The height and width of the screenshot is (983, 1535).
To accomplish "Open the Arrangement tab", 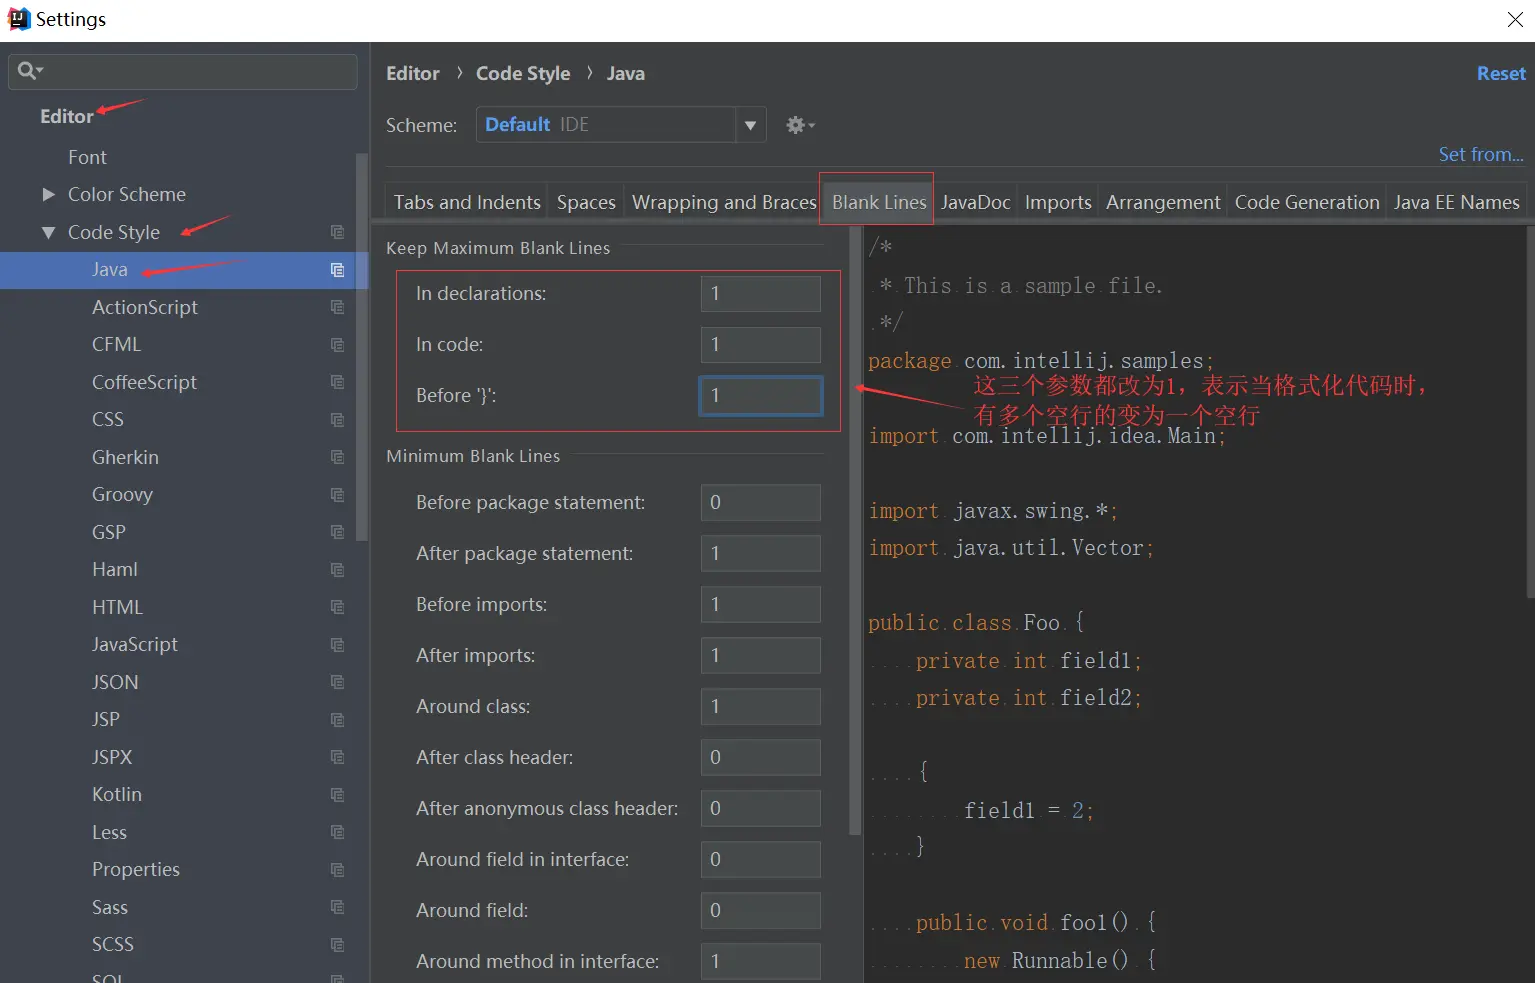I will pyautogui.click(x=1163, y=202).
